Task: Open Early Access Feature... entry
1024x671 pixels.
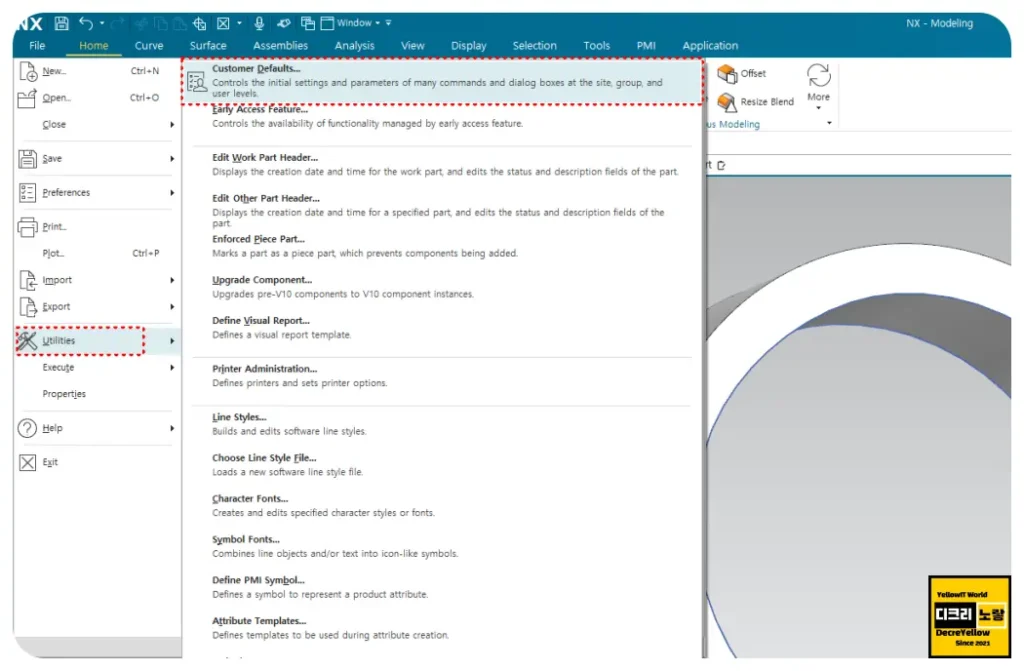Action: [x=260, y=110]
